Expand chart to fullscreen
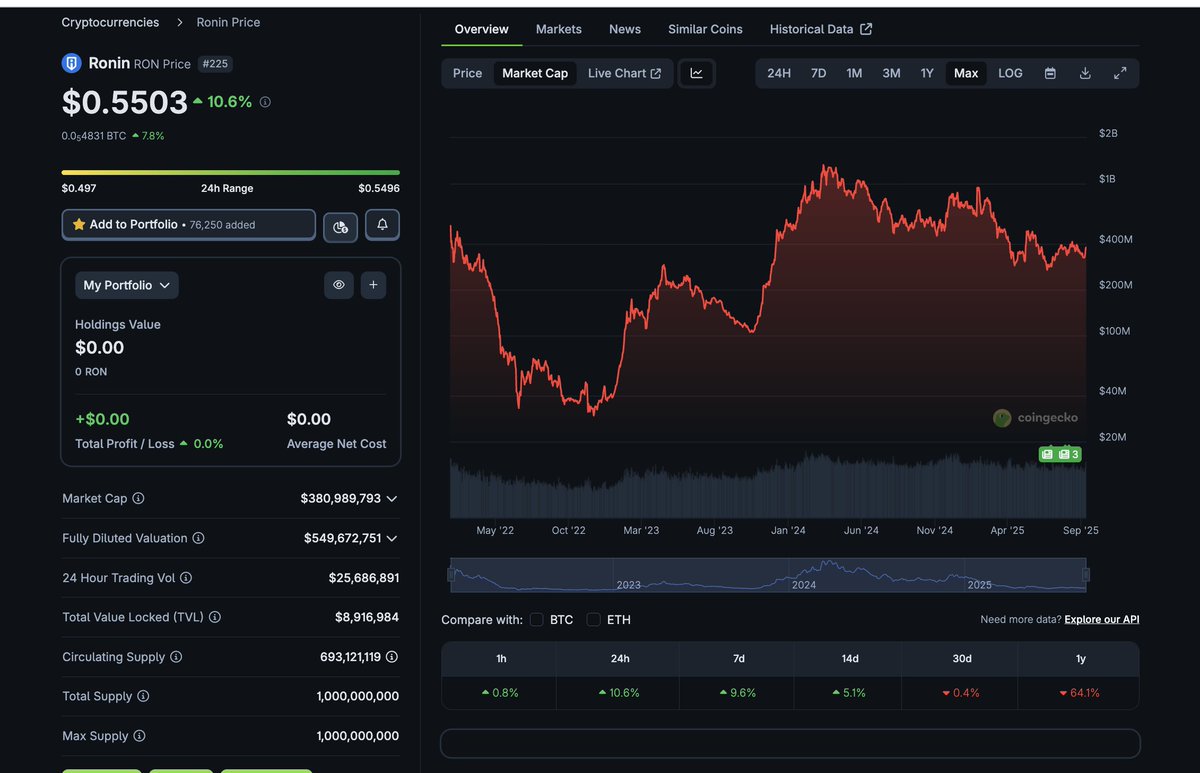Screen dimensions: 1200x773 point(1120,73)
